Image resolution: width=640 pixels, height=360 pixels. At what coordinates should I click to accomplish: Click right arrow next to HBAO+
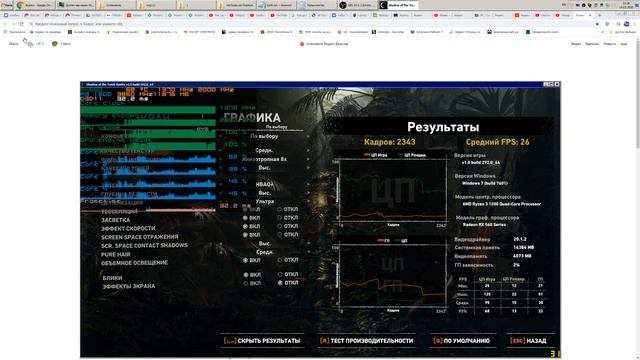tap(308, 184)
